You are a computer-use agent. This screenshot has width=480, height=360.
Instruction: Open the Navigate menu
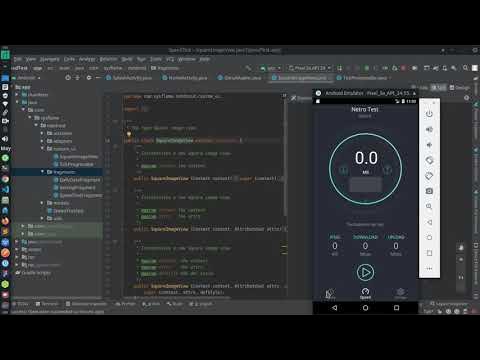(x=49, y=59)
